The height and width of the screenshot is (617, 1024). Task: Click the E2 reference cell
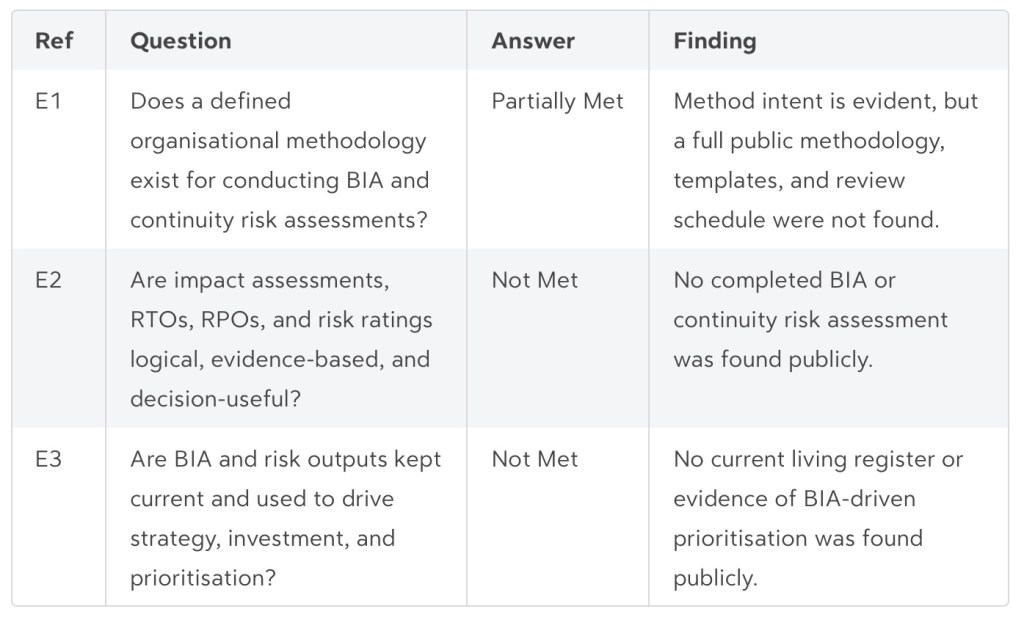pyautogui.click(x=48, y=280)
